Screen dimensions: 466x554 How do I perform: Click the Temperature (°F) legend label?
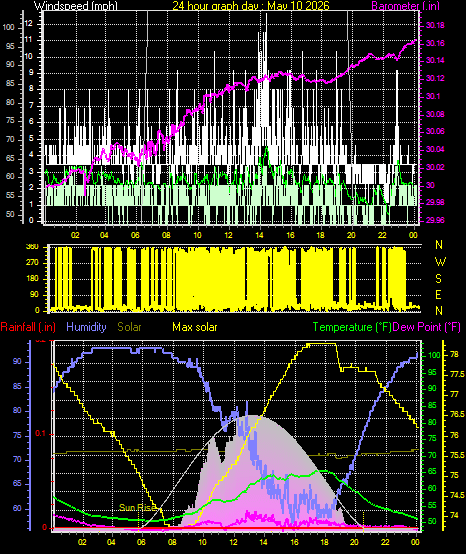click(352, 327)
